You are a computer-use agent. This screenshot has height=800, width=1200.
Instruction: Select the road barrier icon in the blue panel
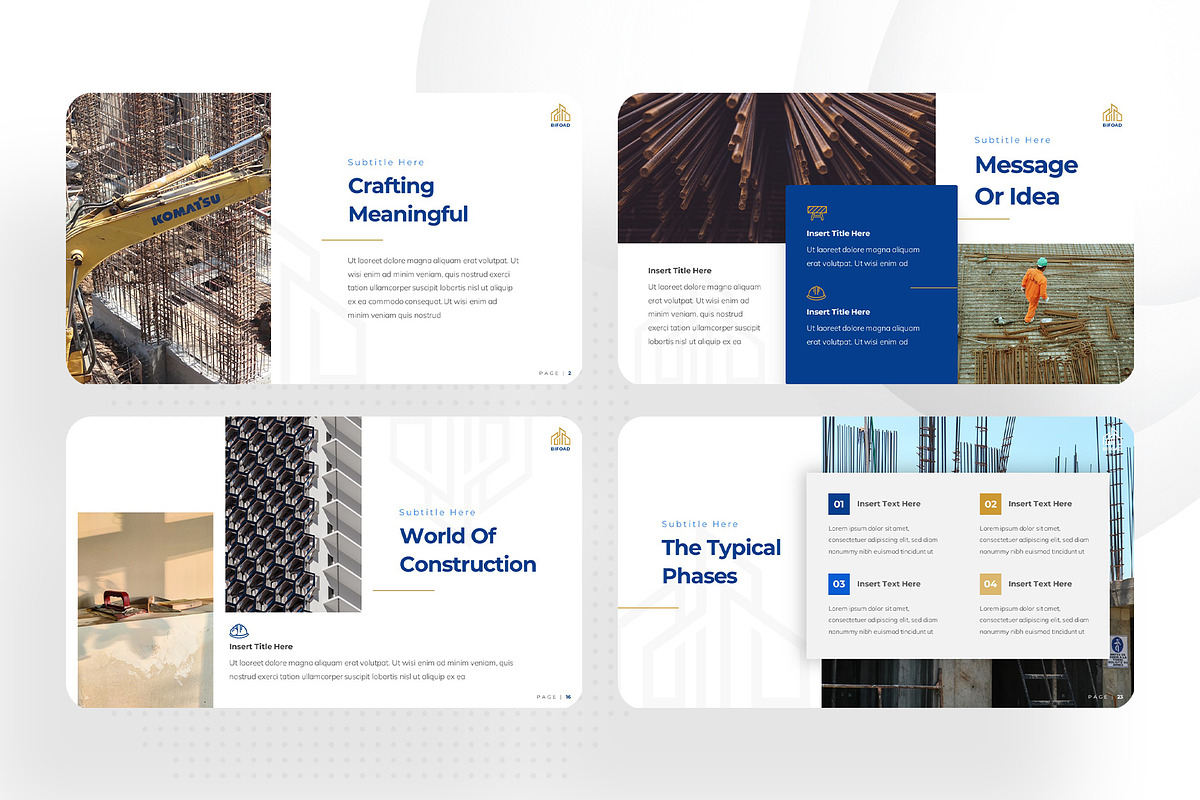[x=818, y=212]
